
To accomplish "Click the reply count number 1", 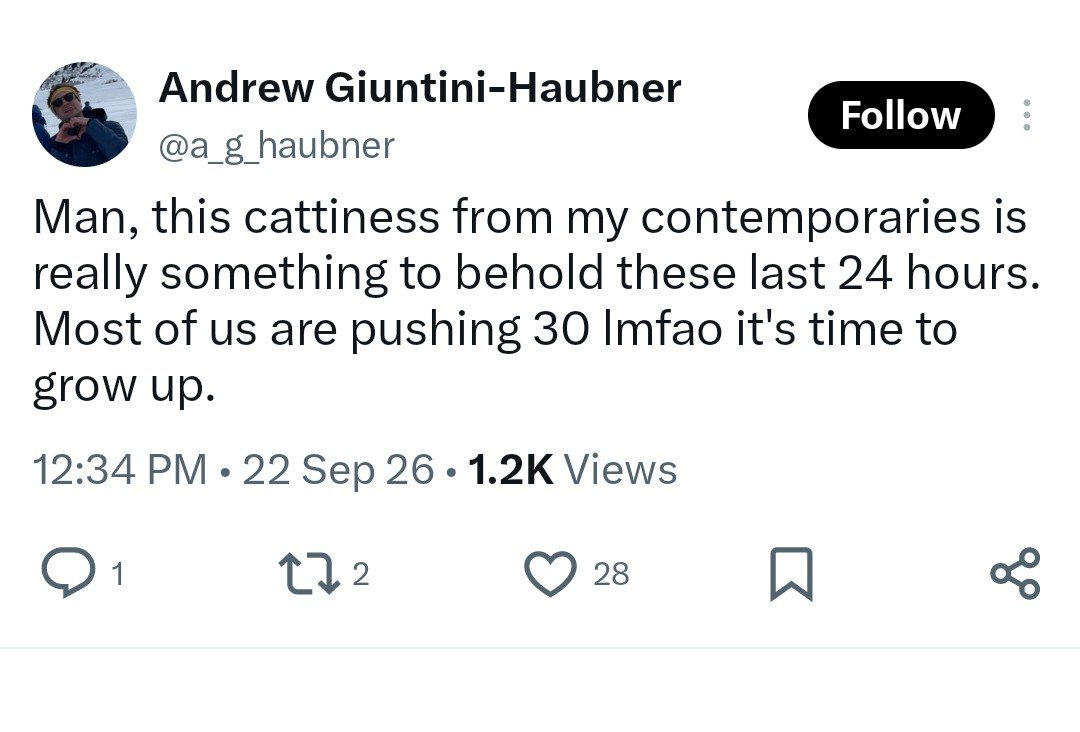I will (118, 574).
